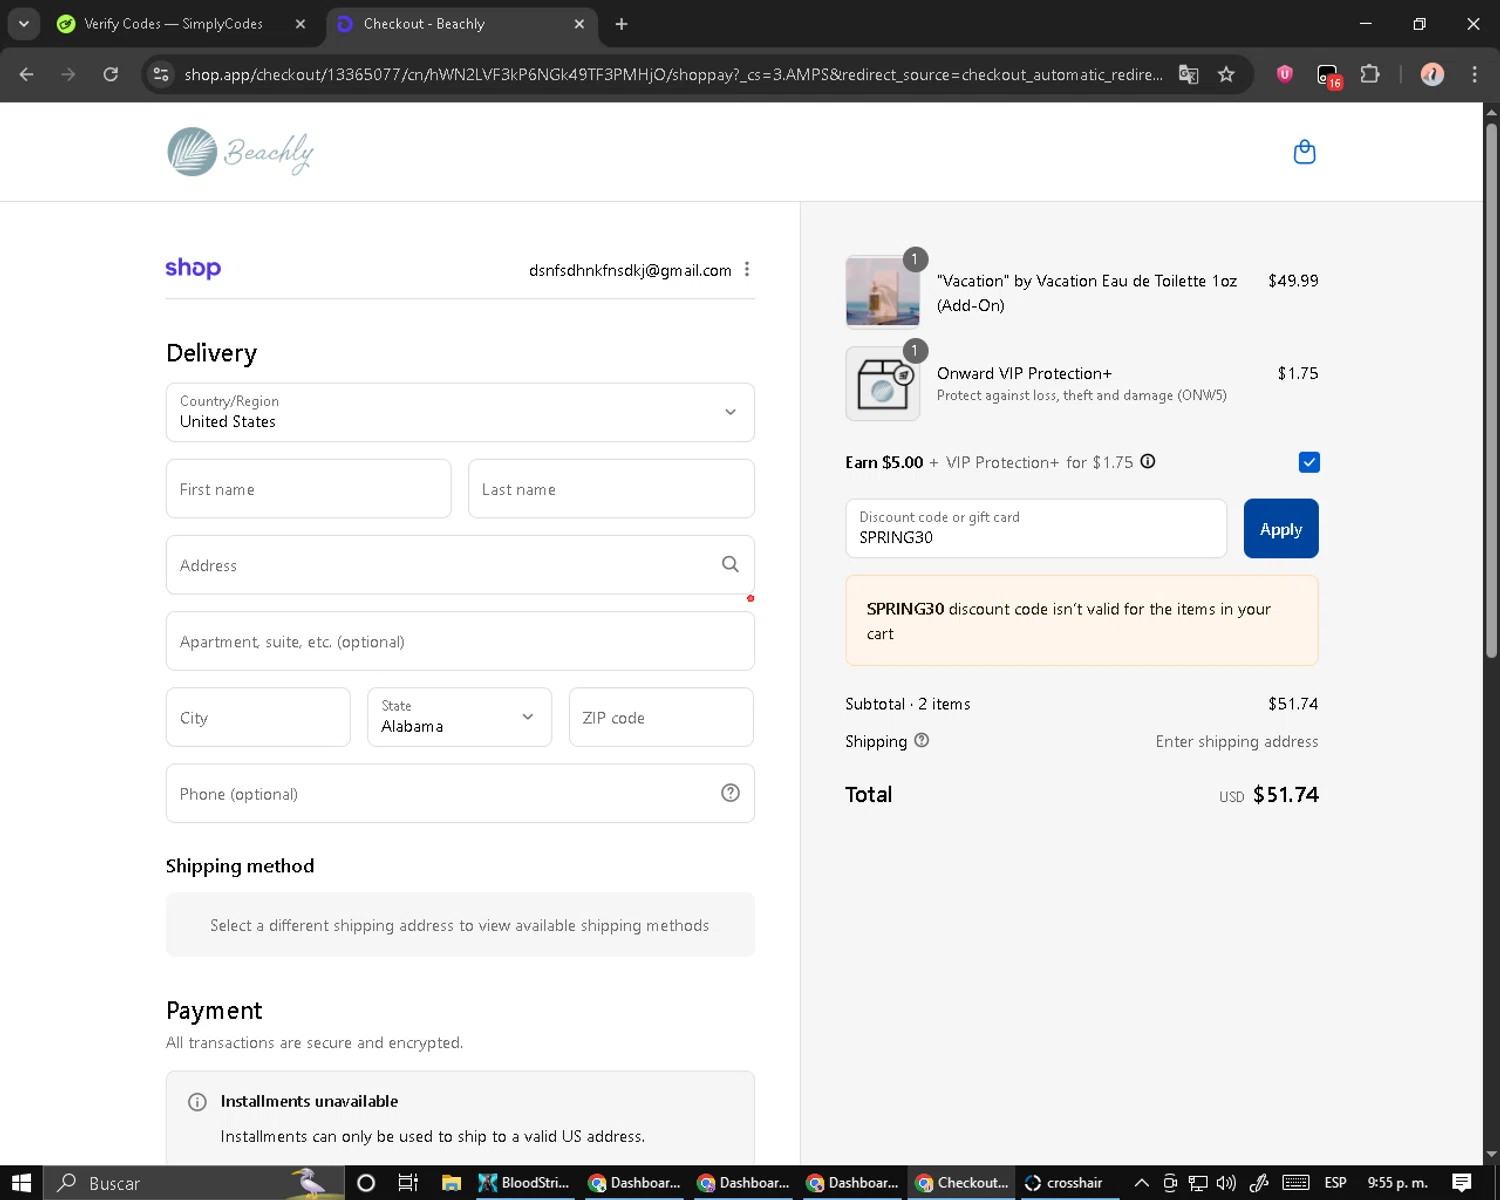Image resolution: width=1500 pixels, height=1200 pixels.
Task: Open Chrome three-dot menu
Action: [1474, 74]
